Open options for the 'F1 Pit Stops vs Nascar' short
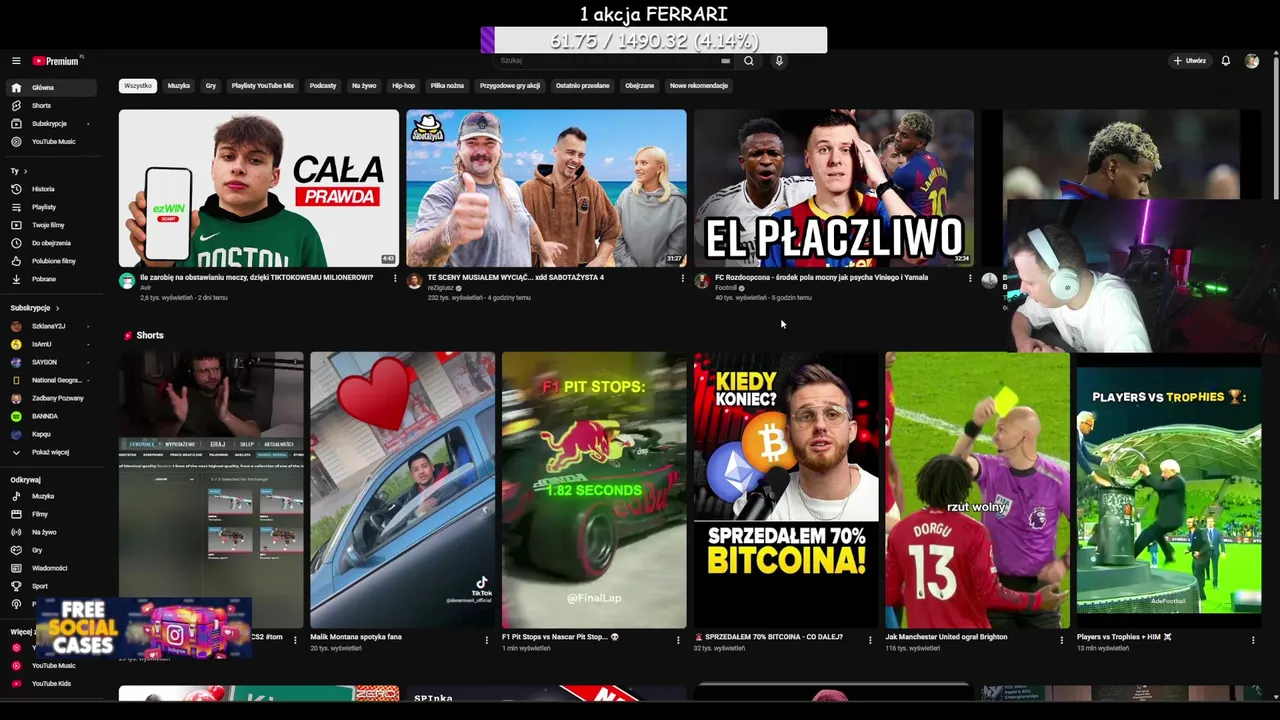Screen dimensions: 1280x720 [678, 639]
